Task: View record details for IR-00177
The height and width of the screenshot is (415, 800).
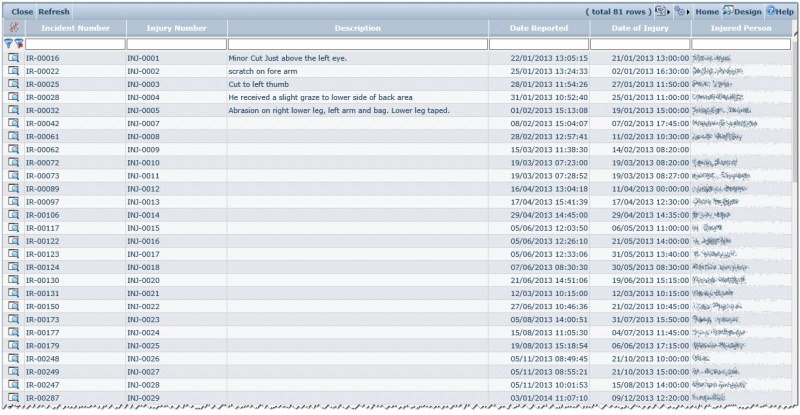Action: tap(13, 332)
